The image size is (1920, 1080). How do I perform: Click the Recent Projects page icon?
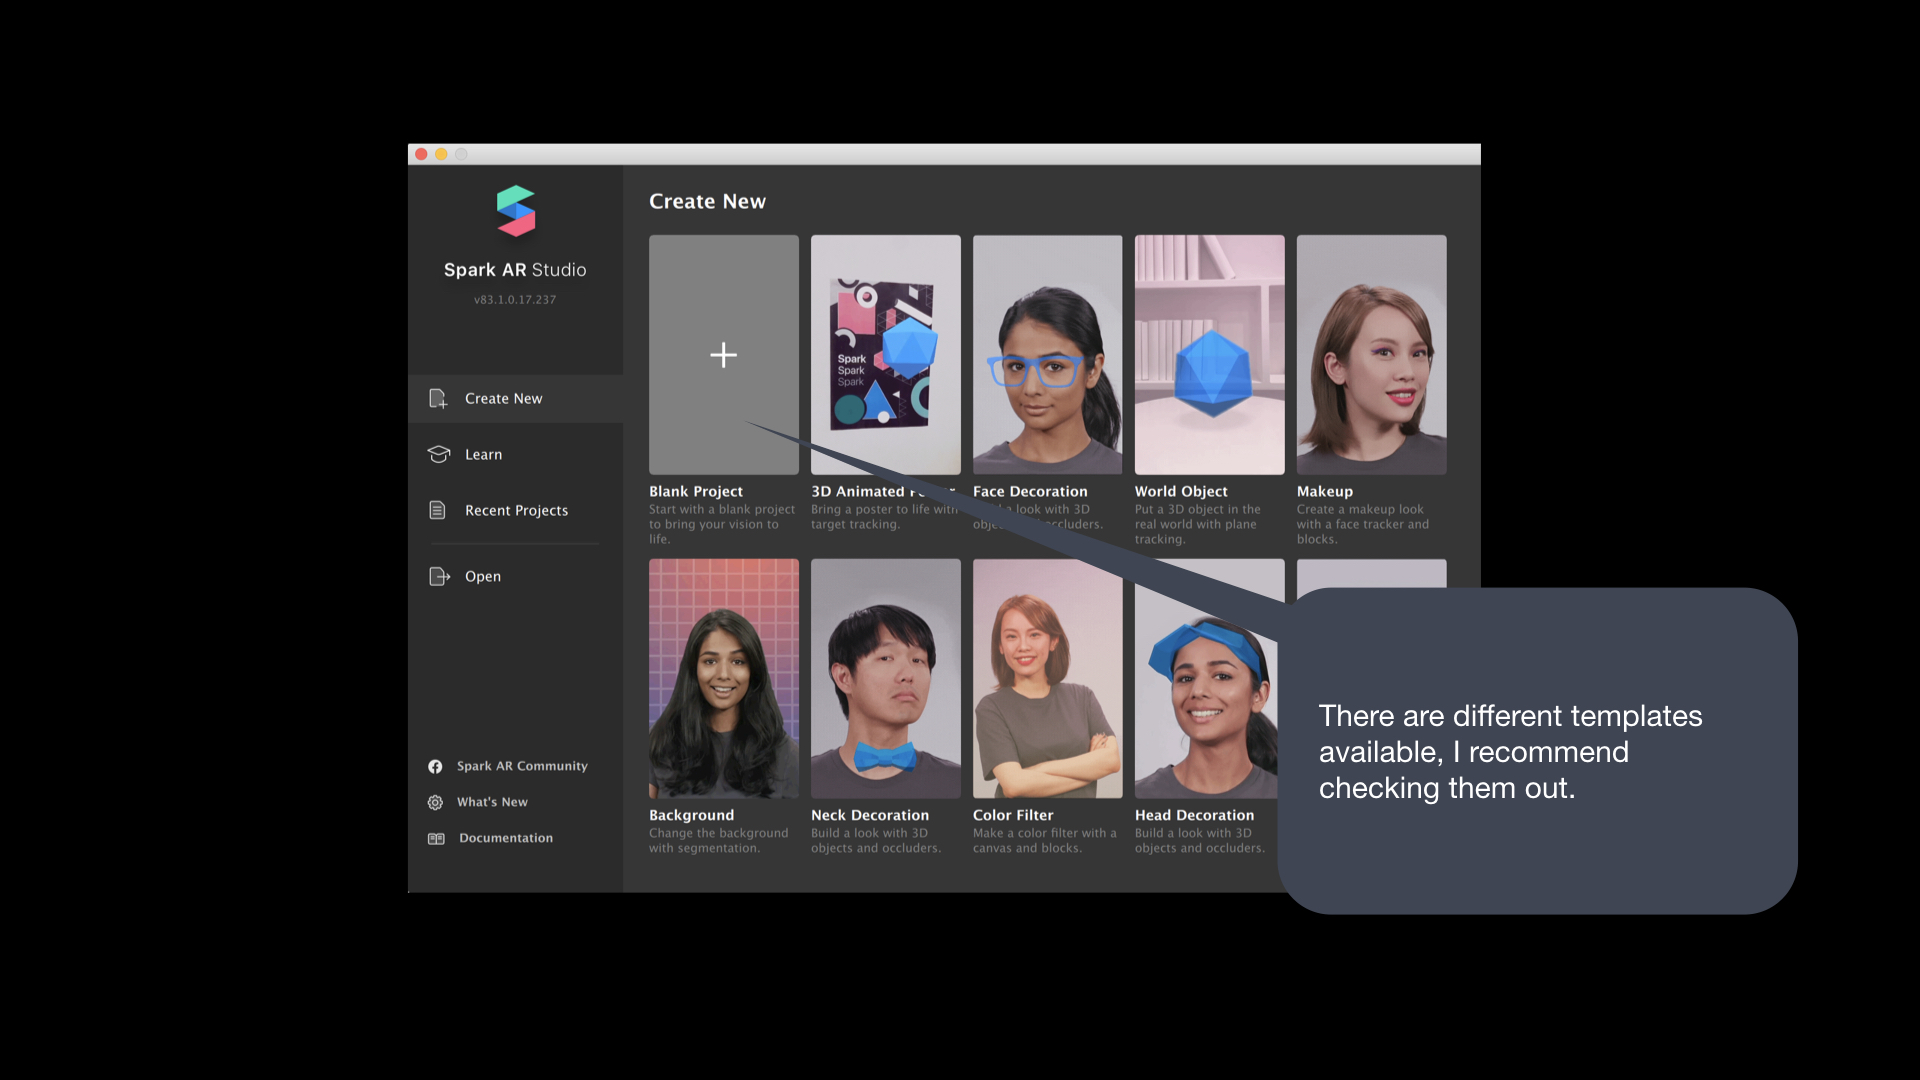click(x=437, y=510)
